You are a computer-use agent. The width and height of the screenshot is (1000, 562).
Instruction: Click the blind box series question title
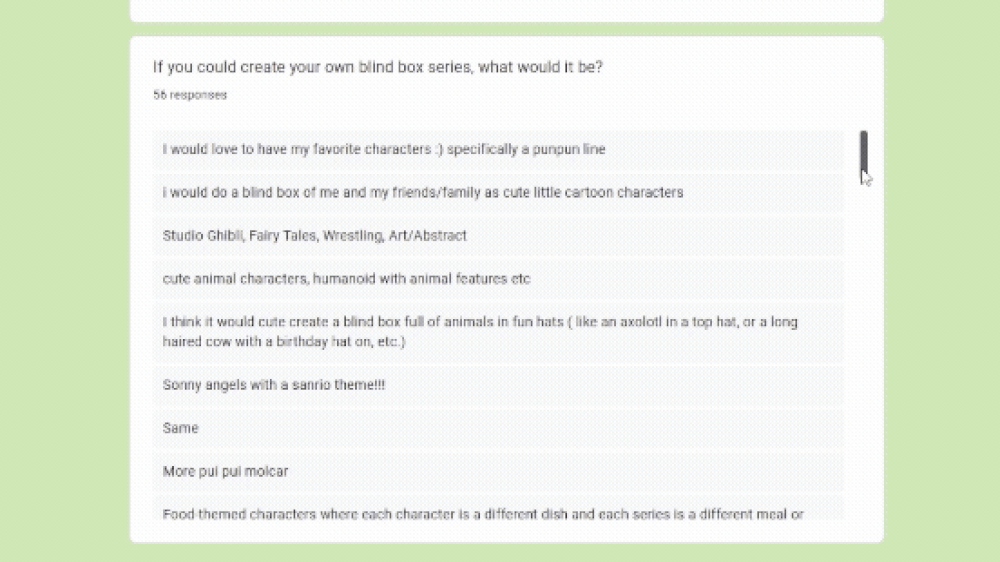[x=377, y=67]
